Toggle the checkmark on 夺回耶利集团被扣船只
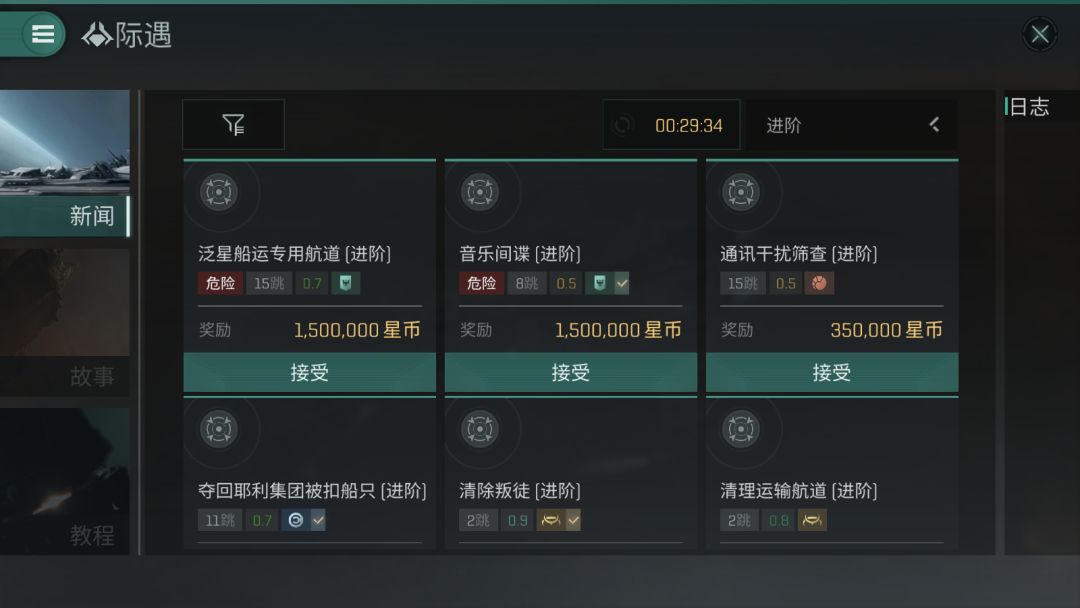This screenshot has width=1080, height=608. 317,520
